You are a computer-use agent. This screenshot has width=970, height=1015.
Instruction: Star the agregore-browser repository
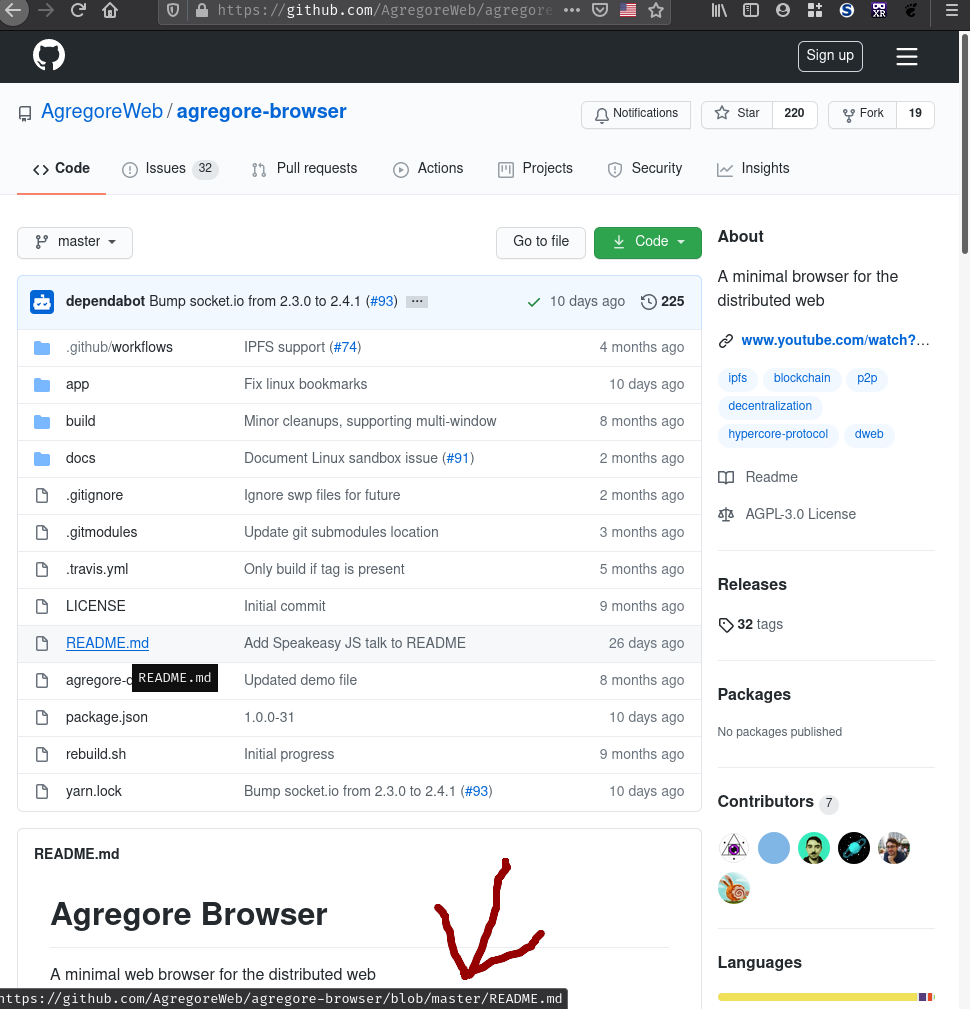tap(737, 114)
